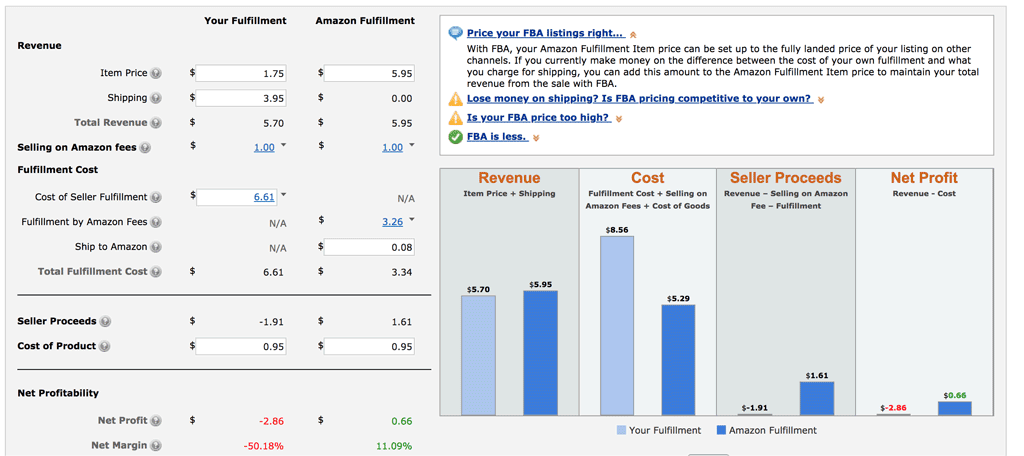Click warning icon beside Is your FBA price too high
The height and width of the screenshot is (456, 1024).
(455, 118)
